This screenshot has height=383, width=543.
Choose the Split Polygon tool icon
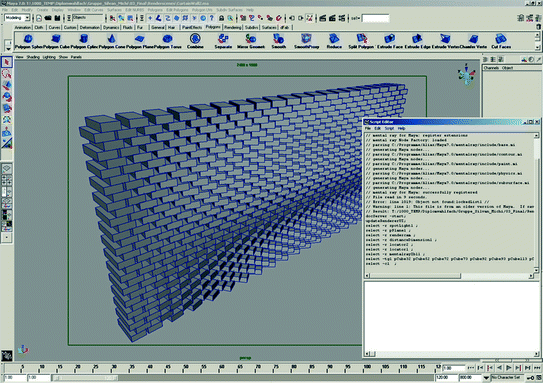(x=362, y=39)
